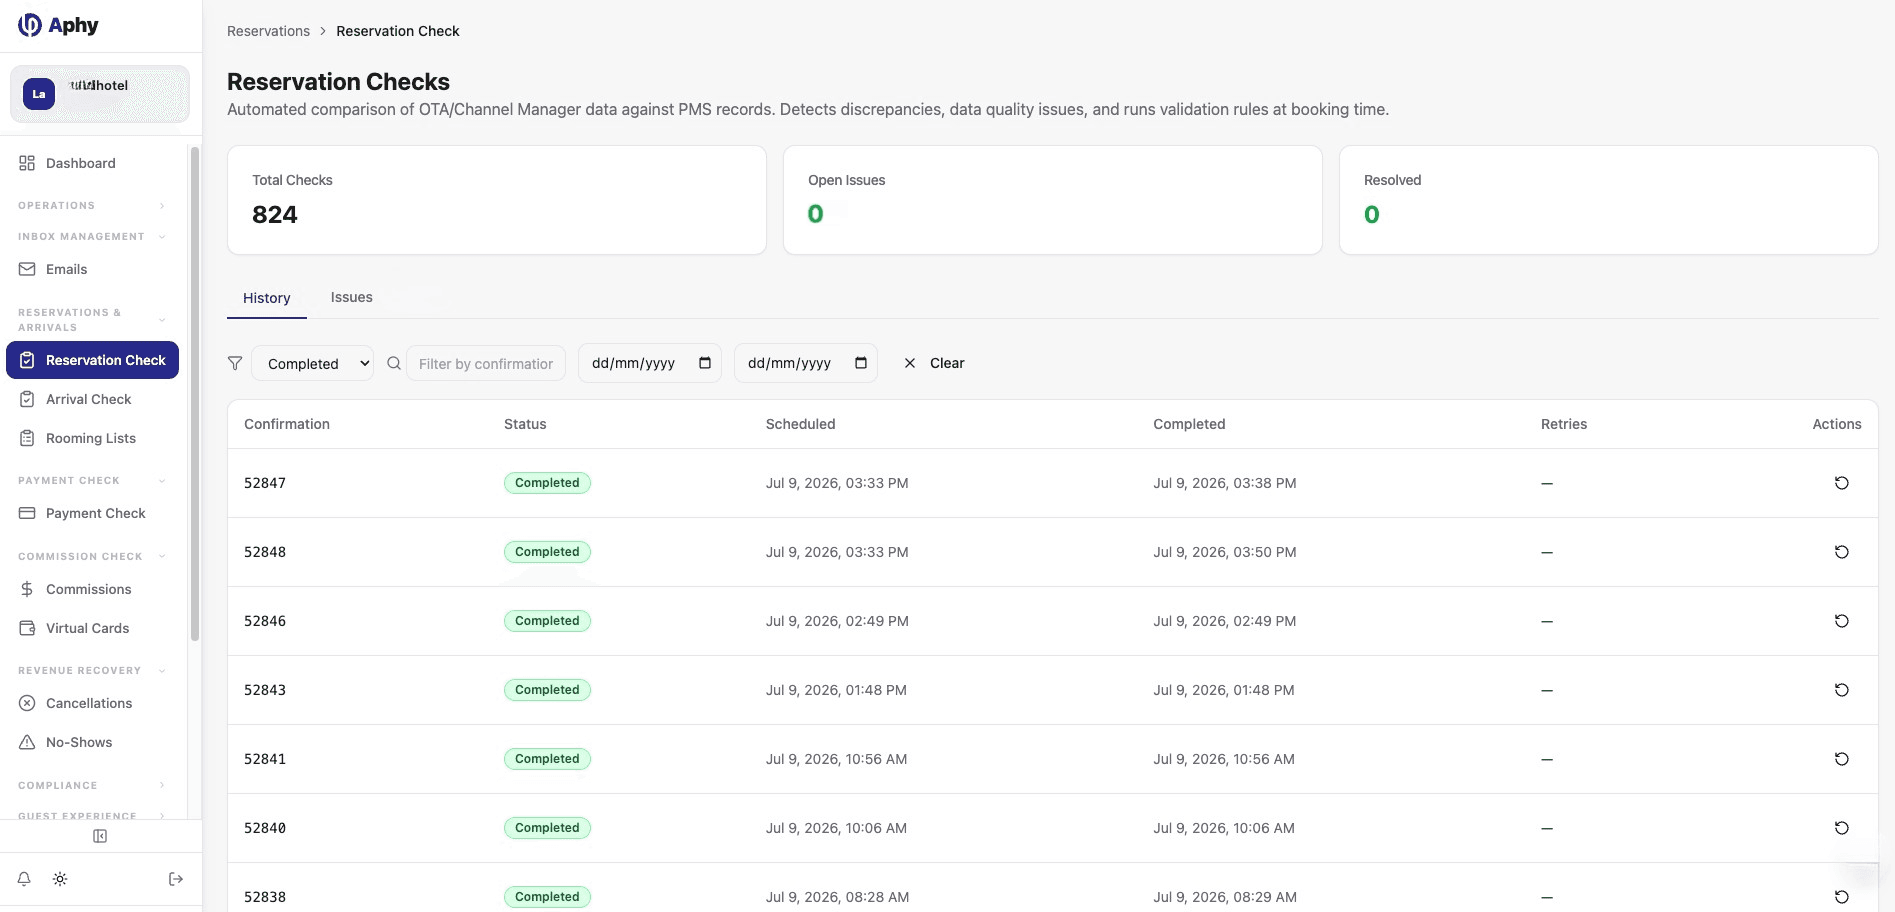Click the Cancellations circle-x icon
The width and height of the screenshot is (1895, 912).
(27, 703)
